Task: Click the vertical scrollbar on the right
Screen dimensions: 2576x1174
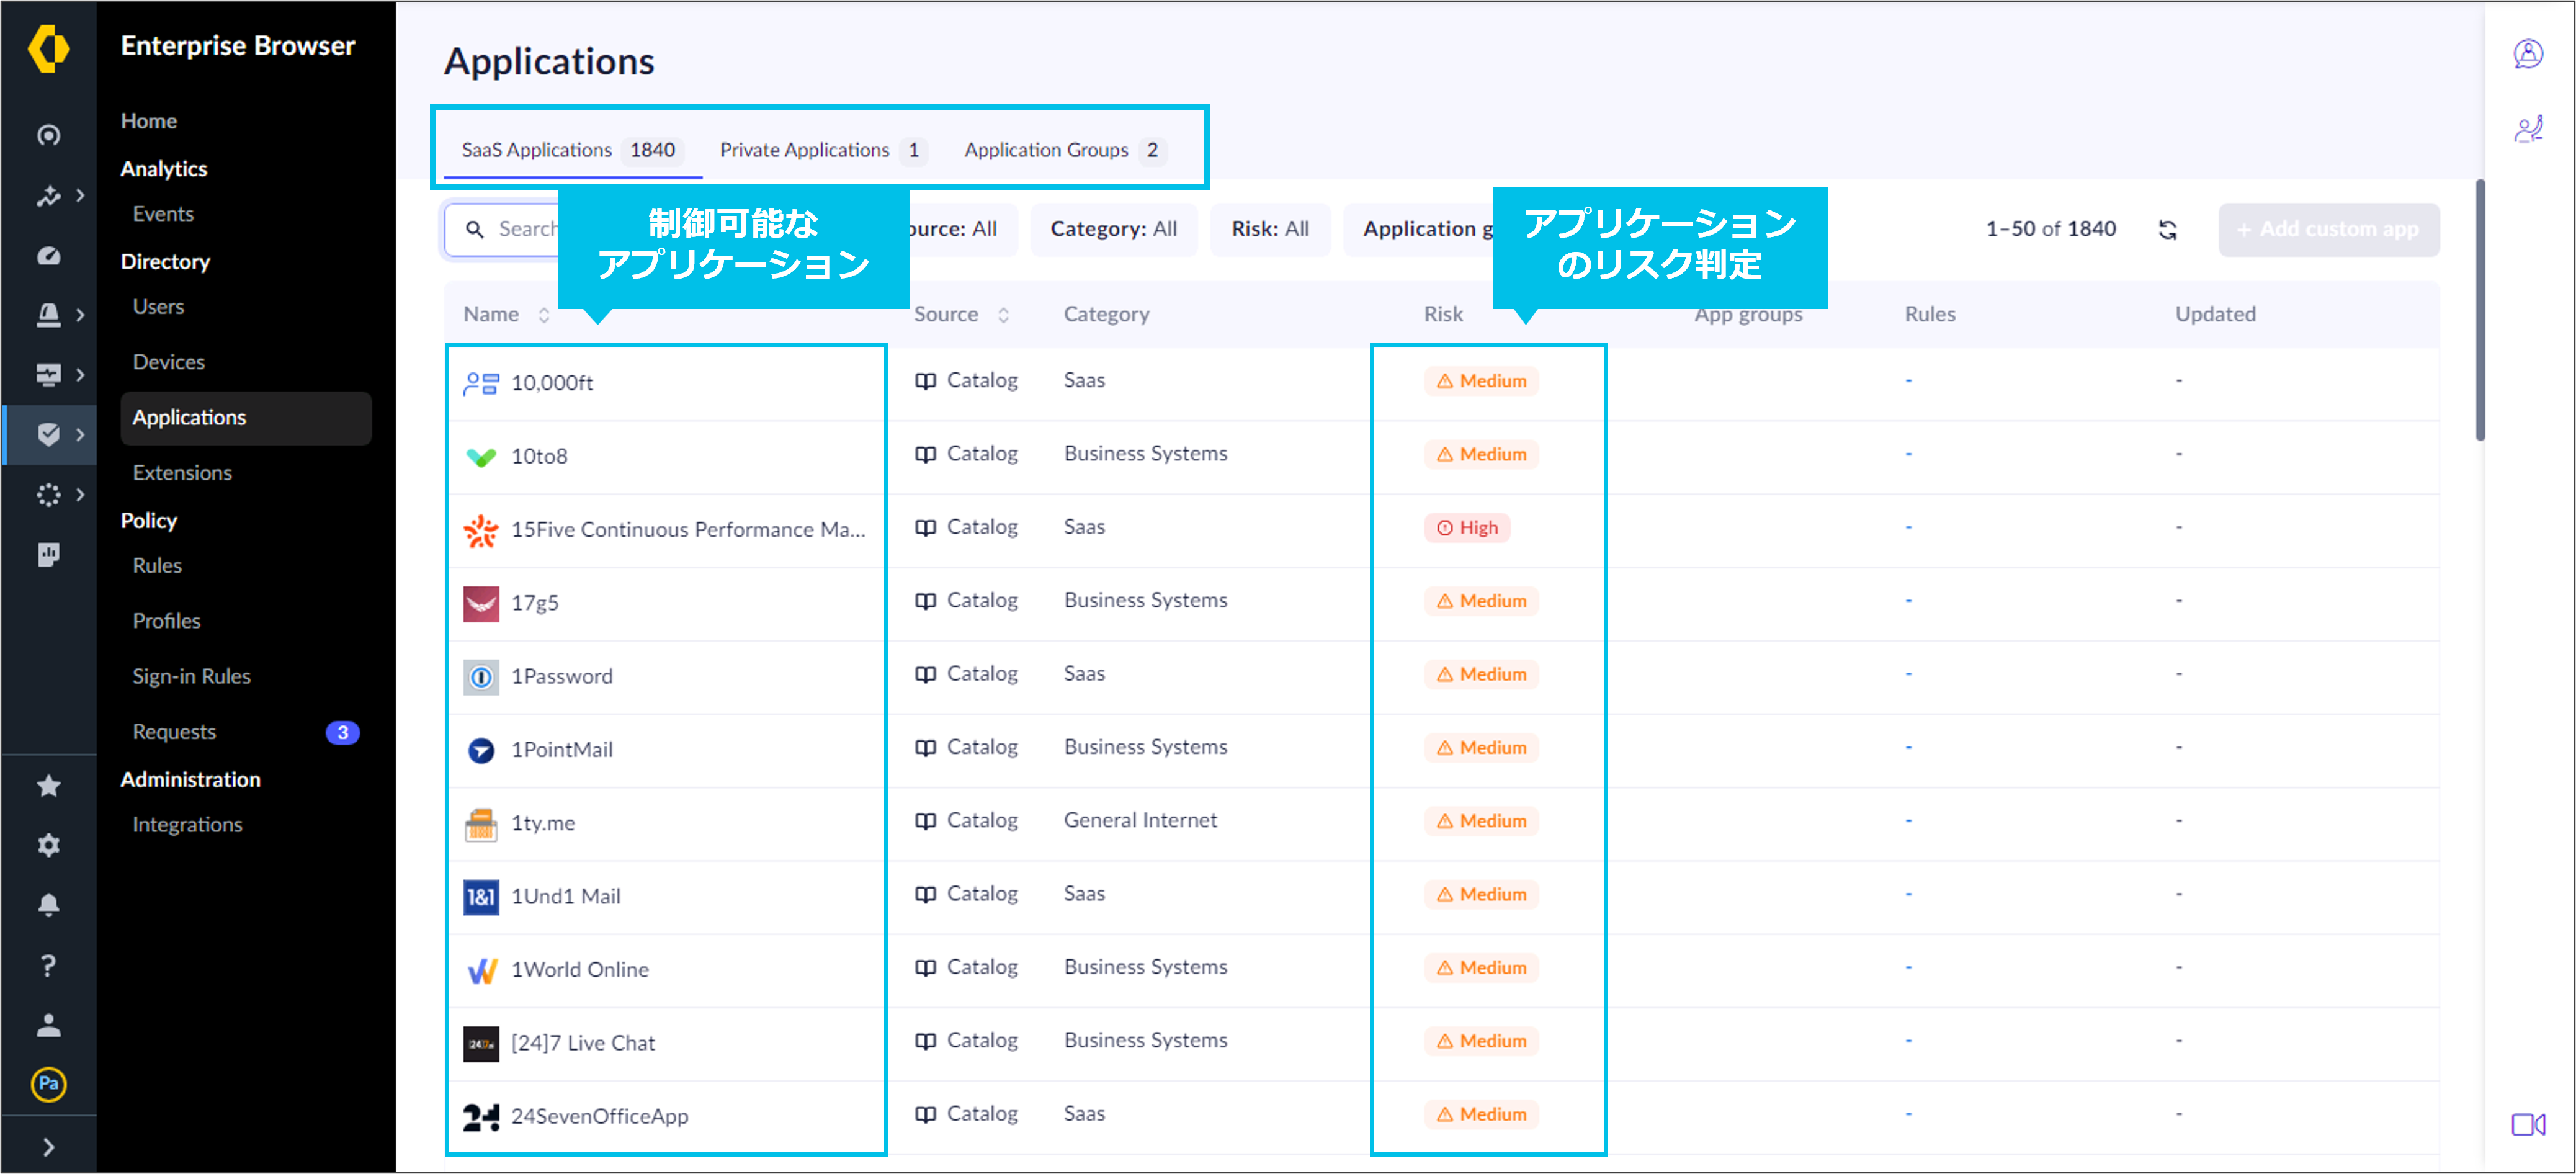Action: 2480,310
